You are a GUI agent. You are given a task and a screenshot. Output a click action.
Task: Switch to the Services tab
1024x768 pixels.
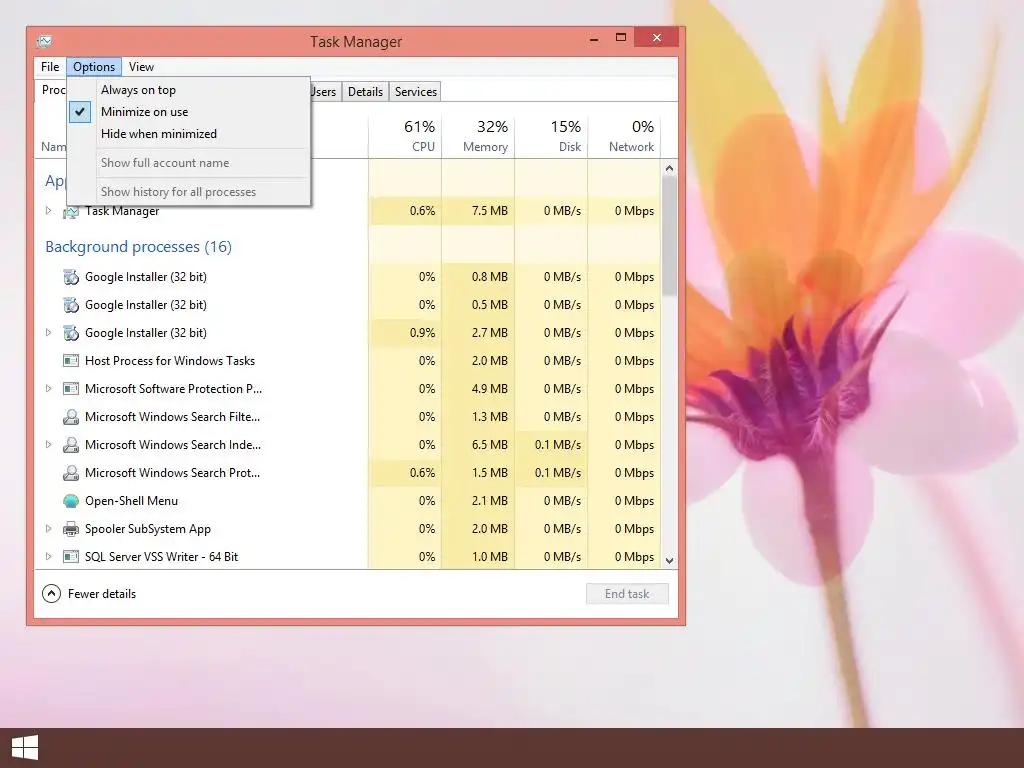[415, 91]
